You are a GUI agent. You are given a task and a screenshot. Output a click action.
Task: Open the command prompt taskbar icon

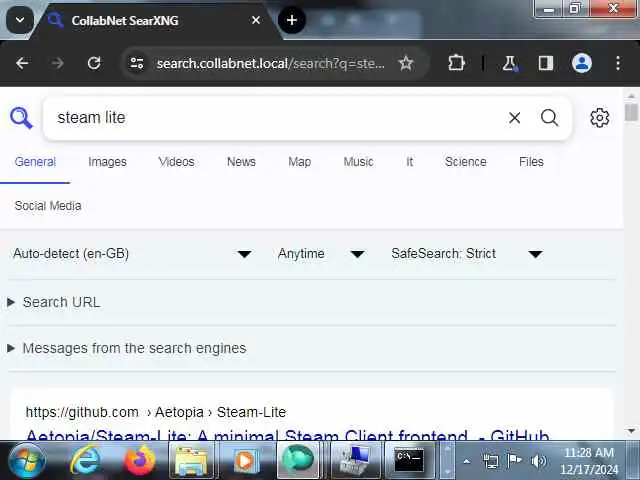click(409, 460)
